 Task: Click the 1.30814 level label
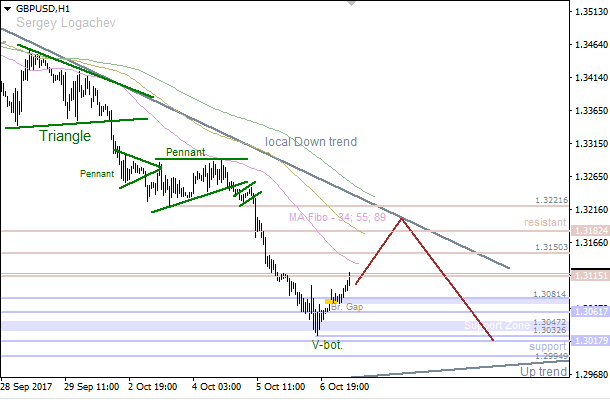point(550,293)
